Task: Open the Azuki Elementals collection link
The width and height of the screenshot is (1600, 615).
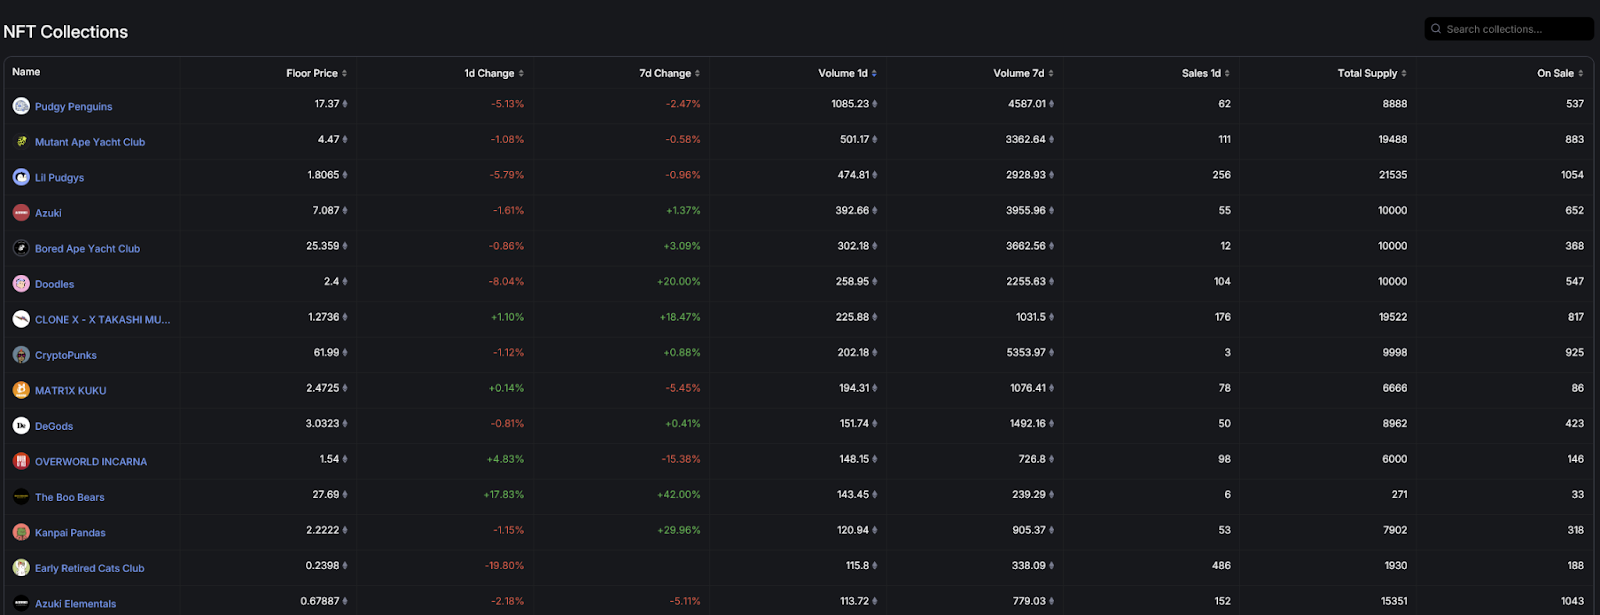Action: [75, 604]
